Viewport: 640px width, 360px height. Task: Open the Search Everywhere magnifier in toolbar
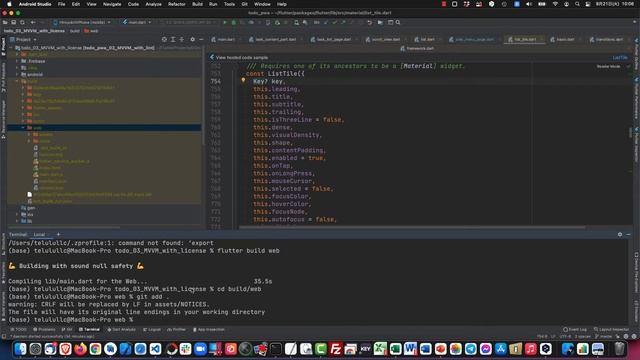coord(398,22)
